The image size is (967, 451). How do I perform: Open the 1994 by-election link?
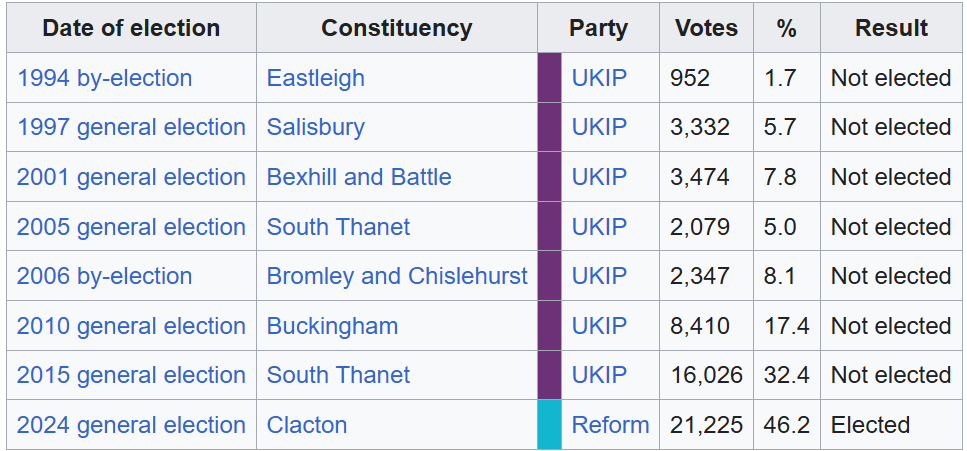(104, 78)
